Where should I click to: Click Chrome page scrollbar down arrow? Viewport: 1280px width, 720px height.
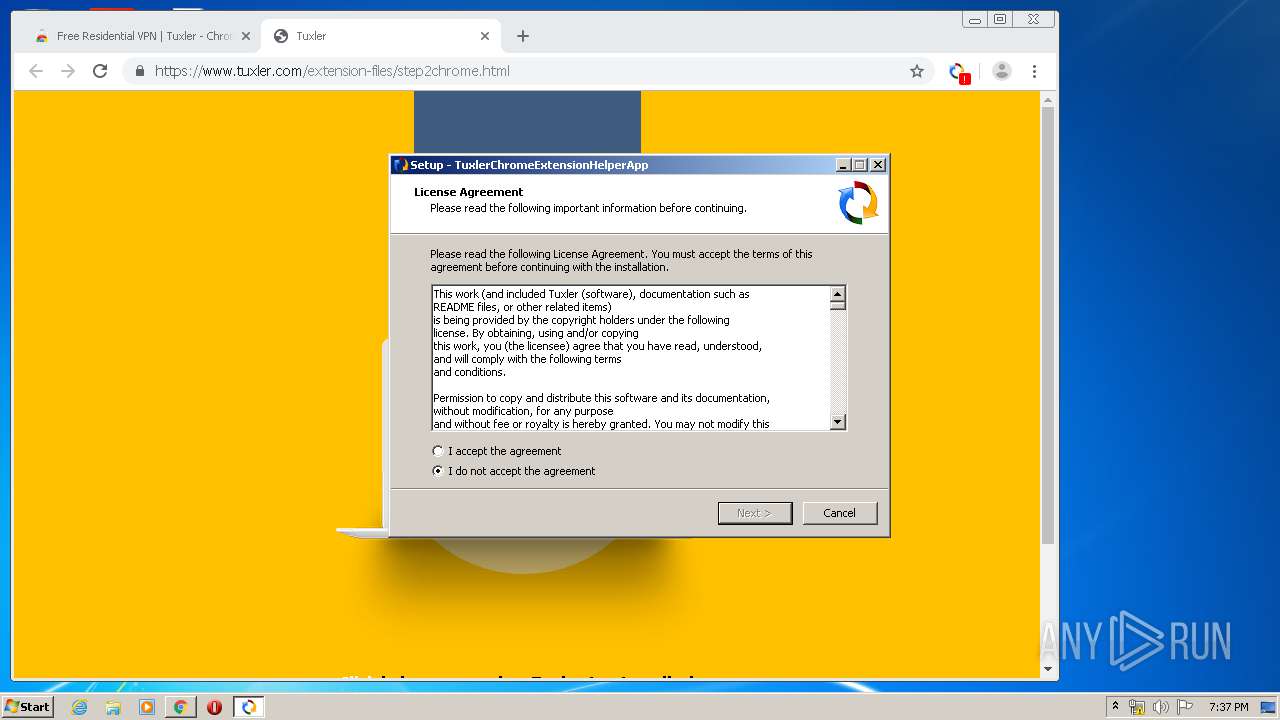click(1048, 669)
